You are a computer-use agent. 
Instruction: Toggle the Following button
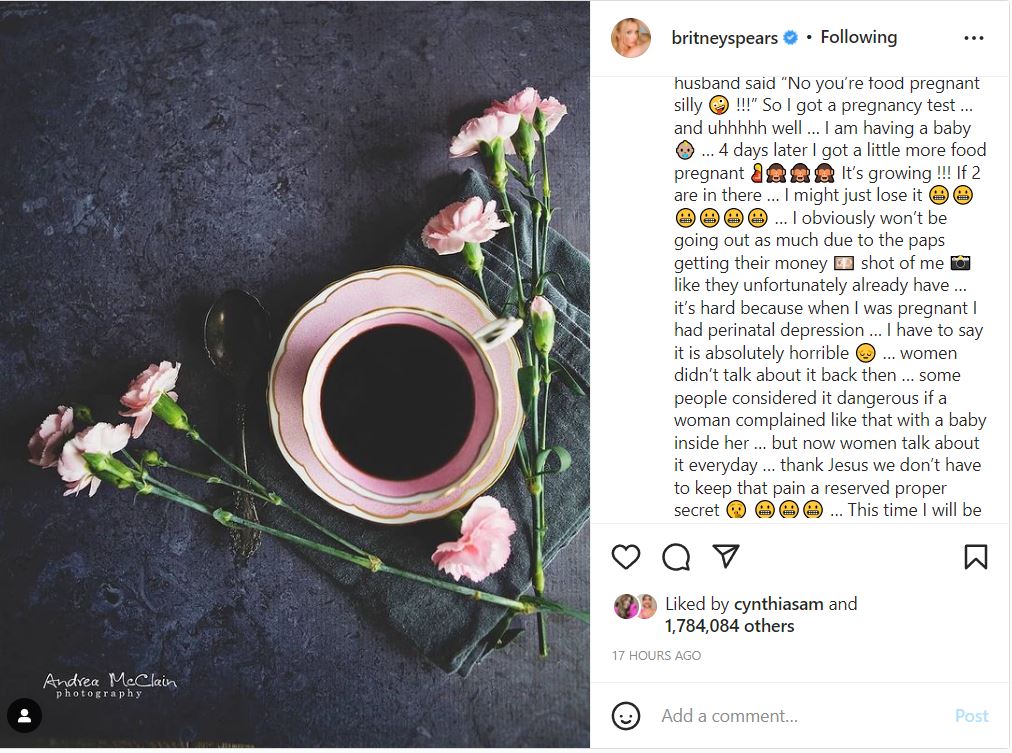tap(858, 38)
